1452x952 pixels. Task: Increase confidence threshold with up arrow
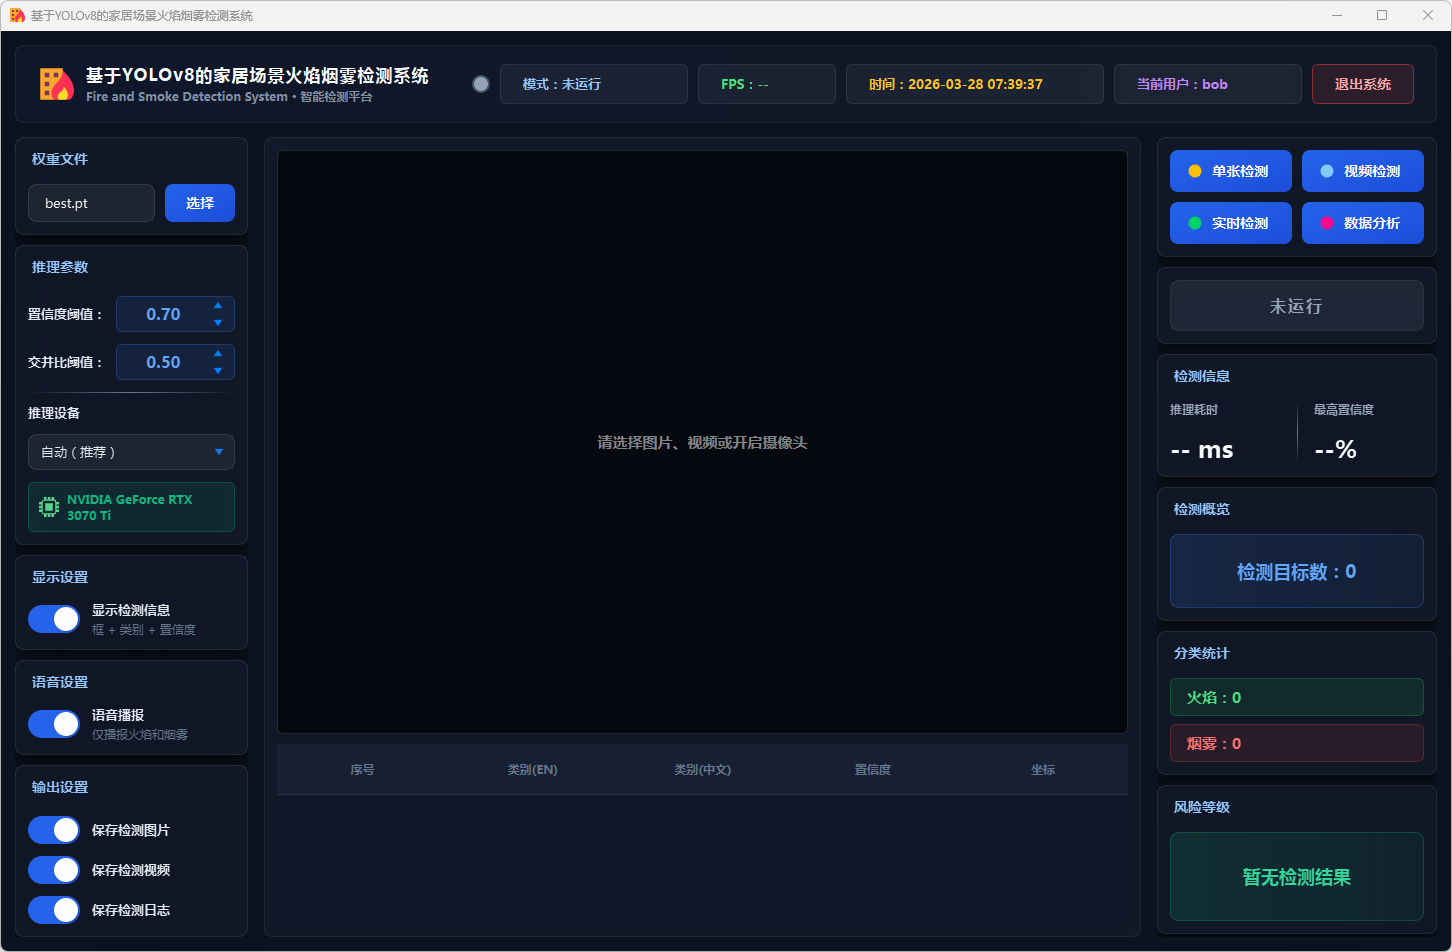[218, 306]
